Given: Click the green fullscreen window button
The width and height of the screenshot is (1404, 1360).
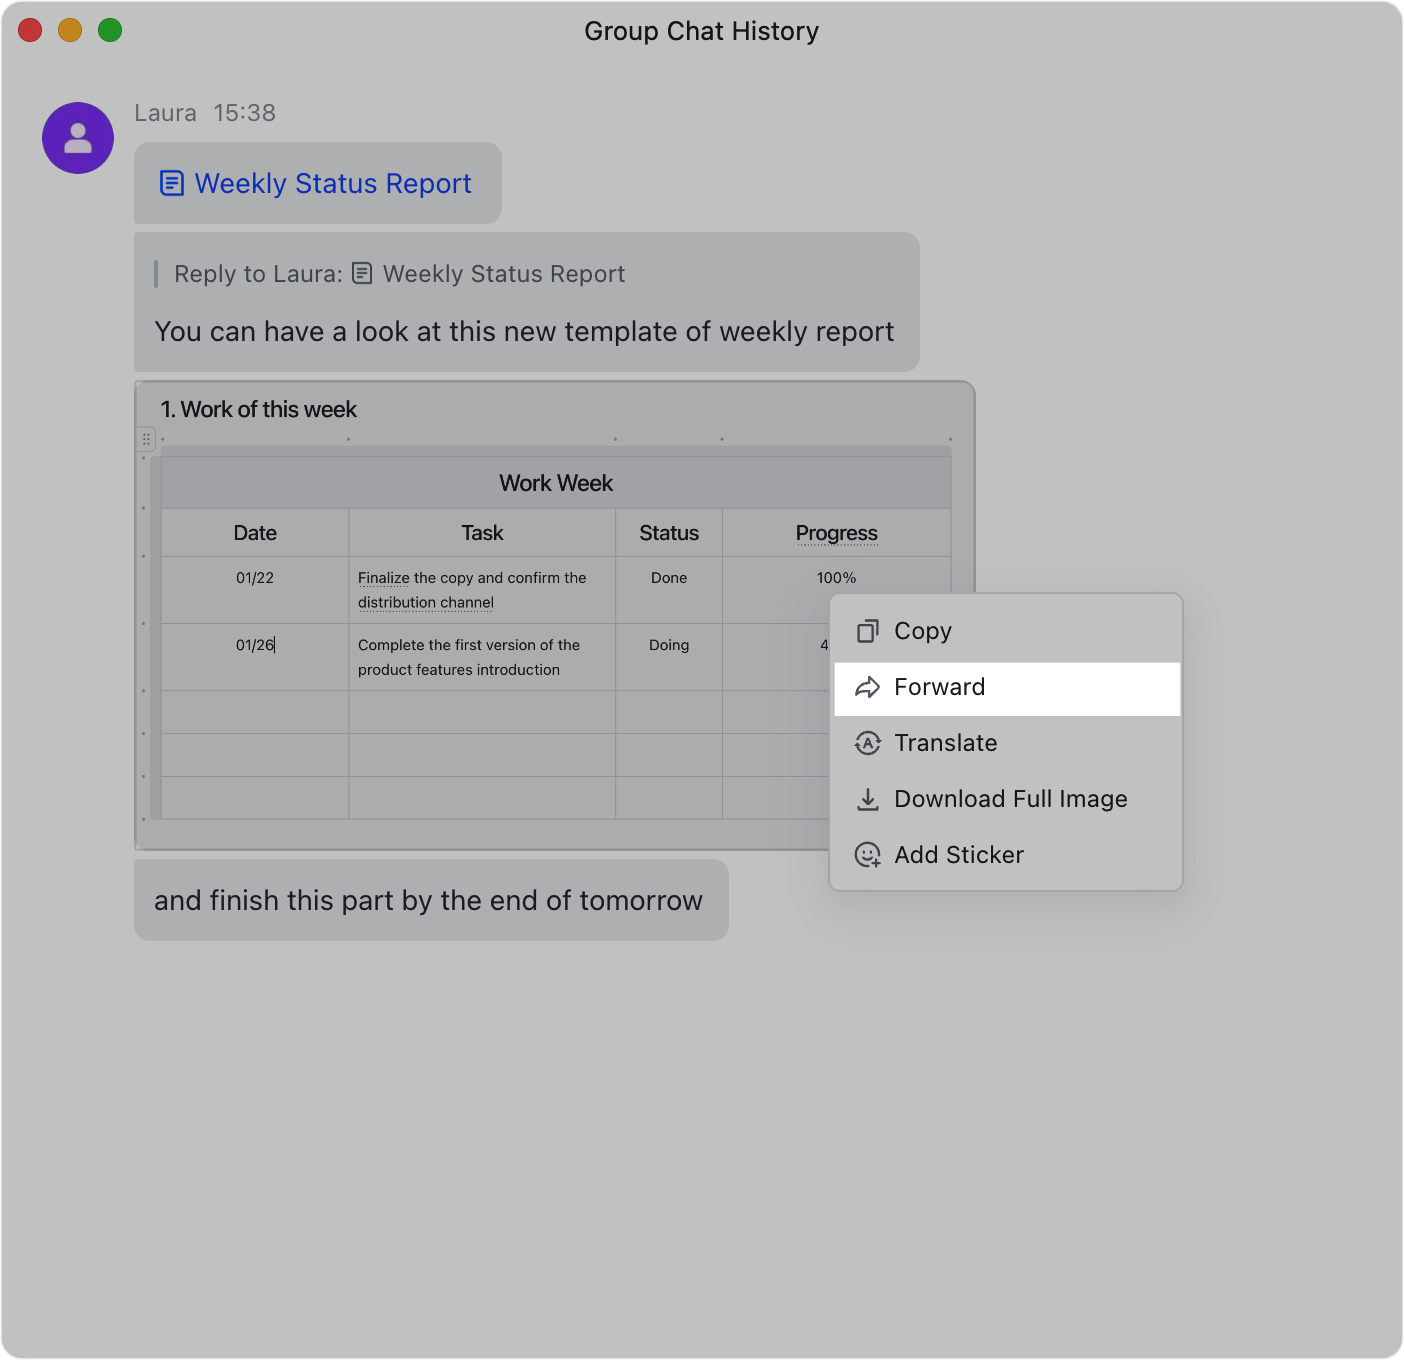Looking at the screenshot, I should click(x=110, y=31).
